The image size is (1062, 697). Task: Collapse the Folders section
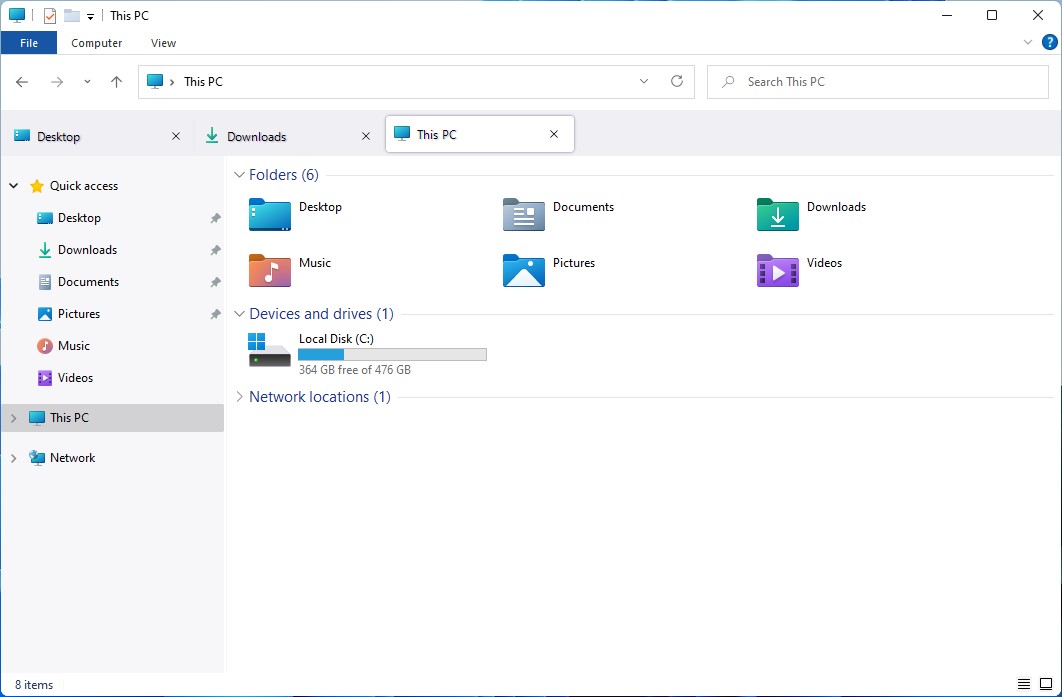[x=239, y=174]
